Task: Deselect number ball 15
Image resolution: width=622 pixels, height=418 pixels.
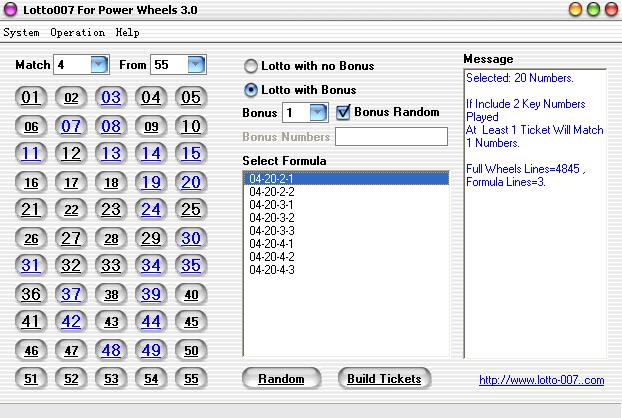Action: [191, 153]
